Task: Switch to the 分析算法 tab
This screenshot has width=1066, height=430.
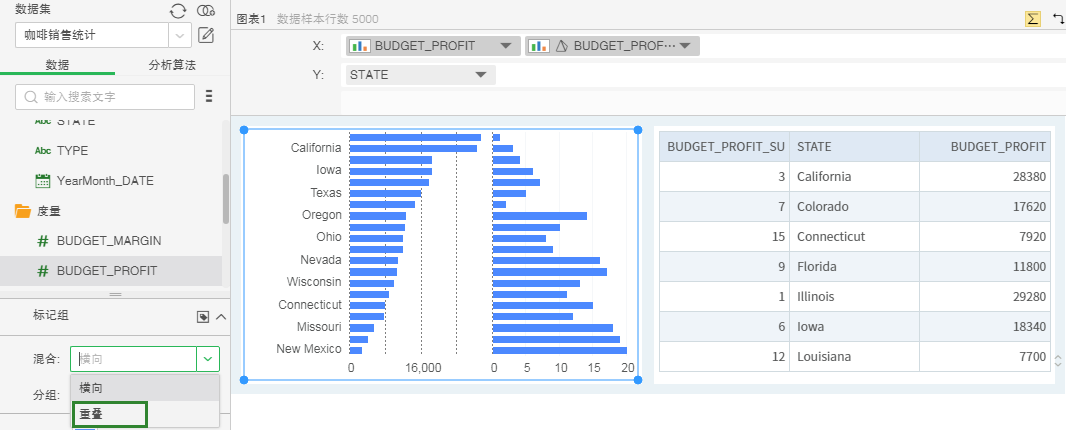Action: point(172,65)
